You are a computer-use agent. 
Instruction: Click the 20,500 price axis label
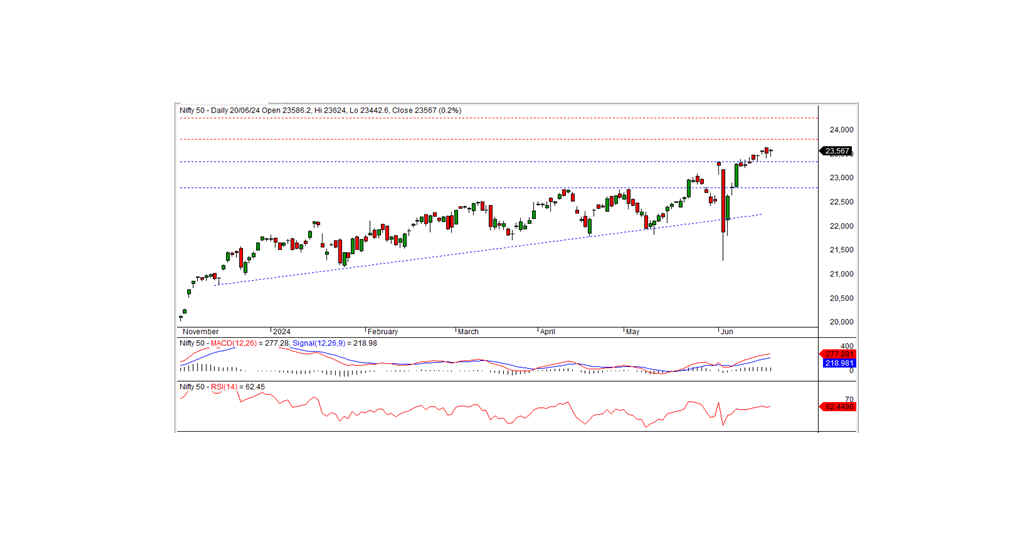coord(841,299)
